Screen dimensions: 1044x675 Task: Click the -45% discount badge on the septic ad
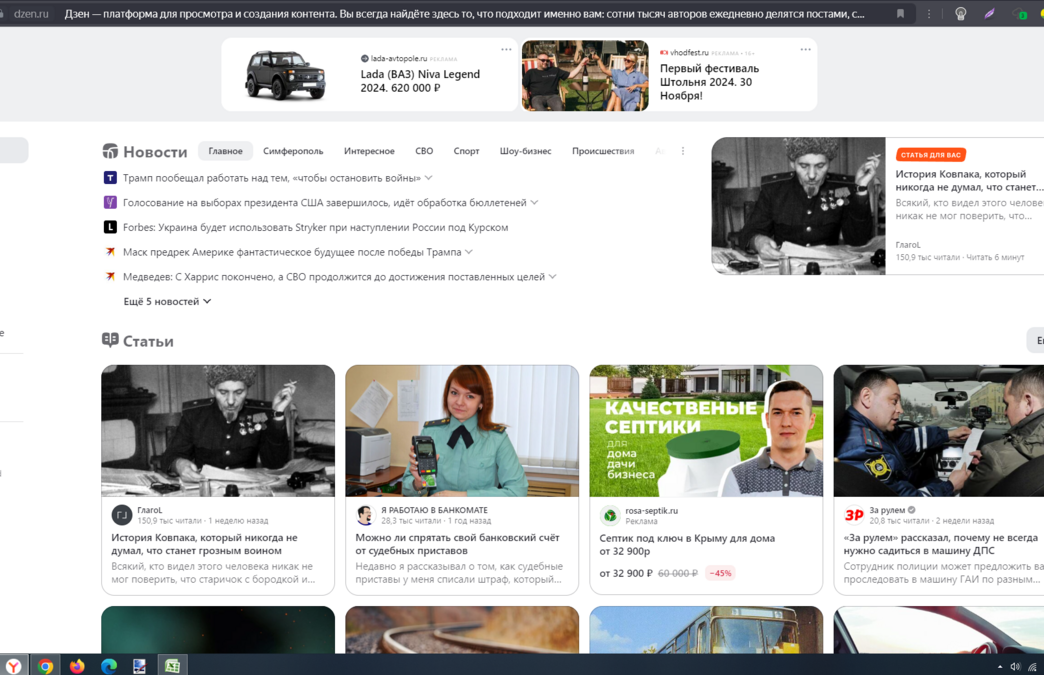tap(720, 573)
